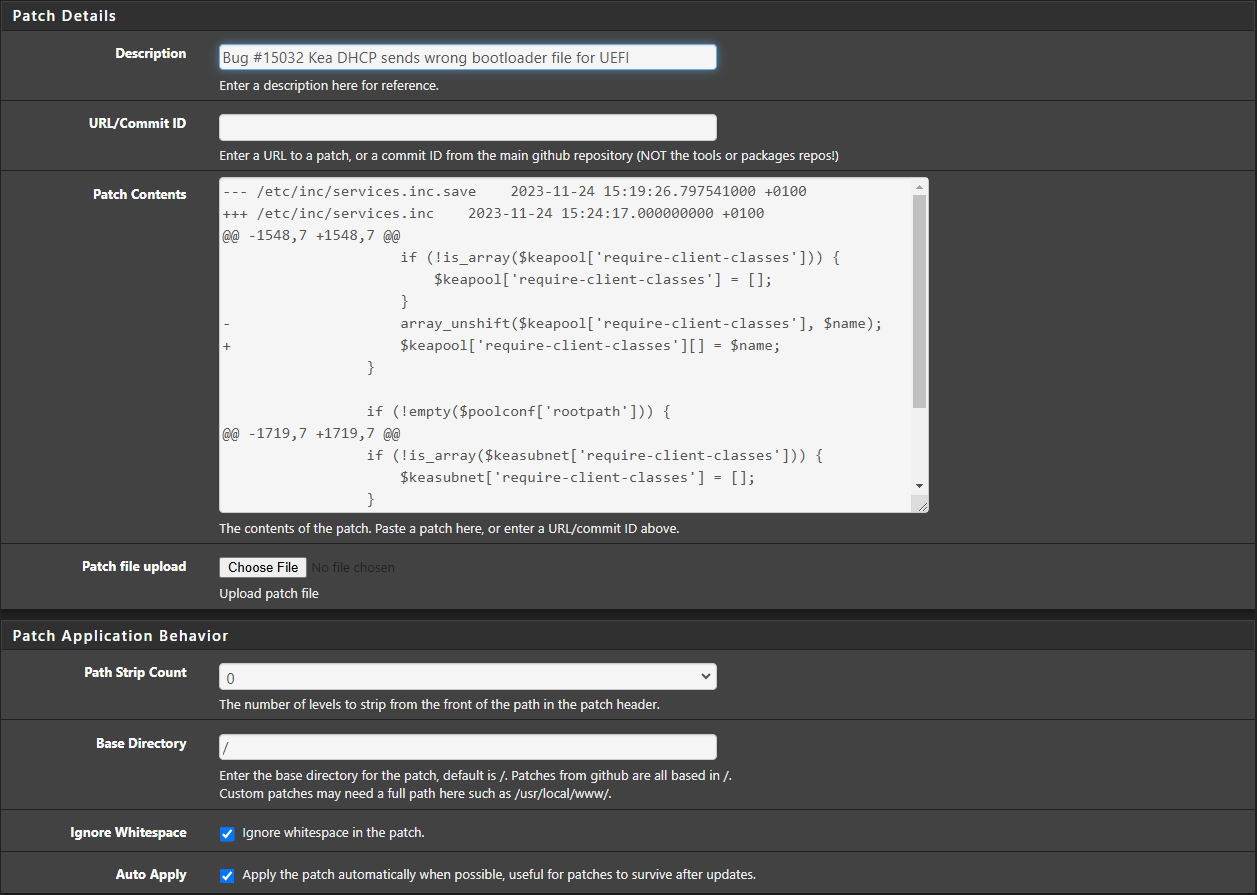1257x895 pixels.
Task: Click the 'Patch Application Behavior' heading
Action: tap(120, 636)
